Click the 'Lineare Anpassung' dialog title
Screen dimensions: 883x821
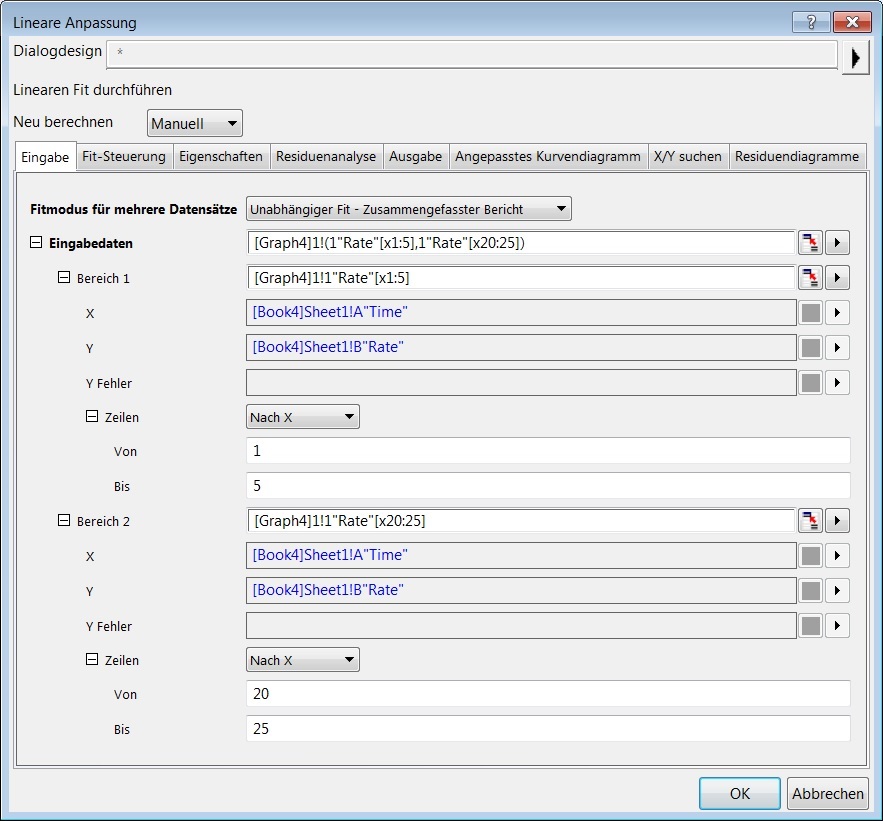click(75, 23)
